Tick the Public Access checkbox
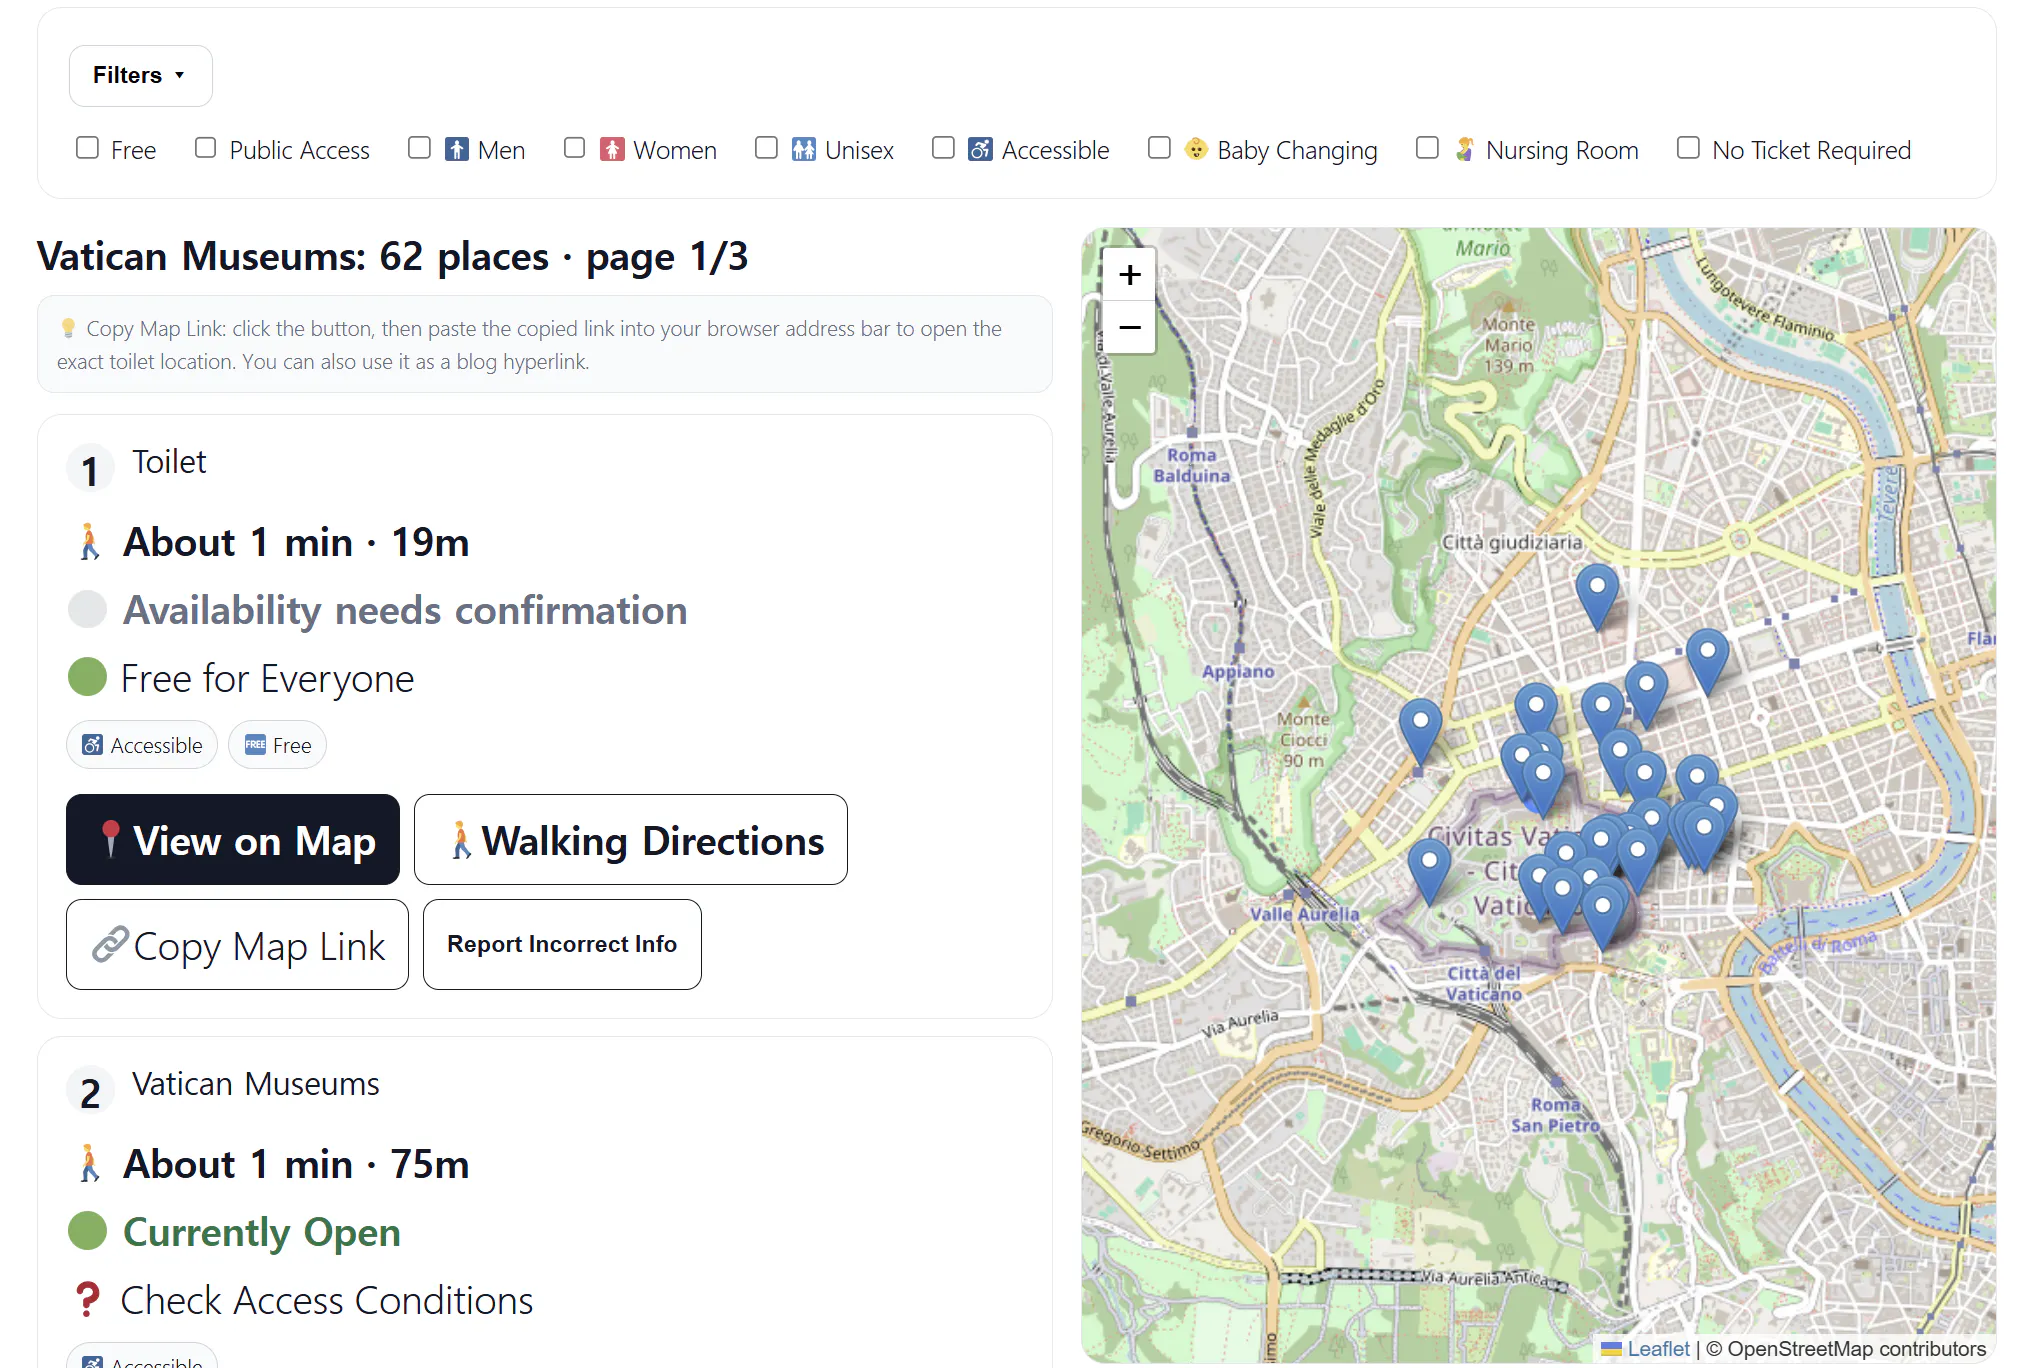Image resolution: width=2017 pixels, height=1368 pixels. (206, 148)
